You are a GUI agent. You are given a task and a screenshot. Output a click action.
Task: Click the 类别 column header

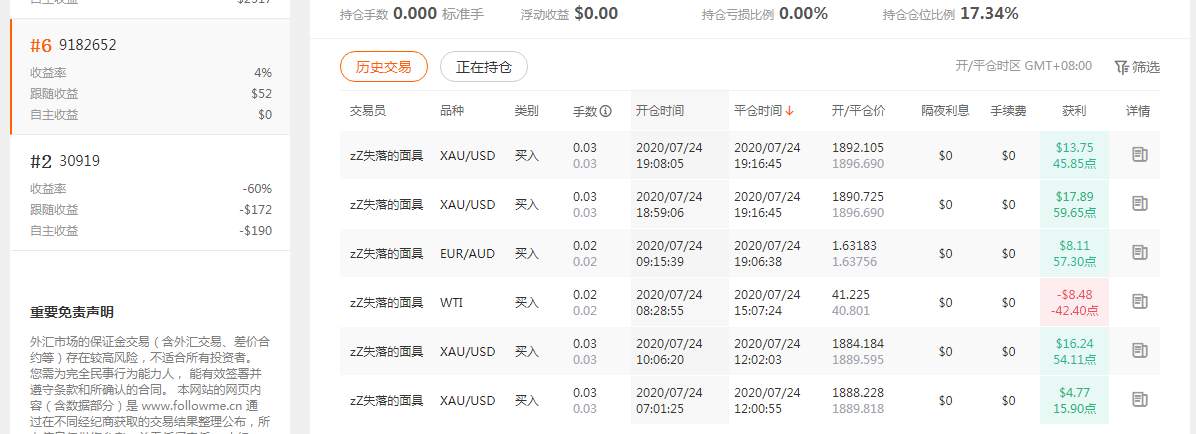(527, 111)
